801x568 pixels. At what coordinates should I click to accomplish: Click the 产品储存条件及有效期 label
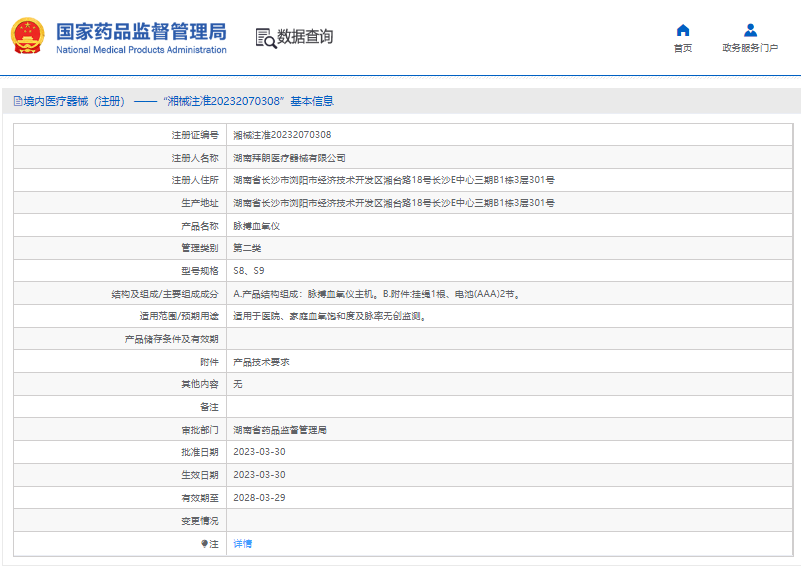[x=172, y=339]
